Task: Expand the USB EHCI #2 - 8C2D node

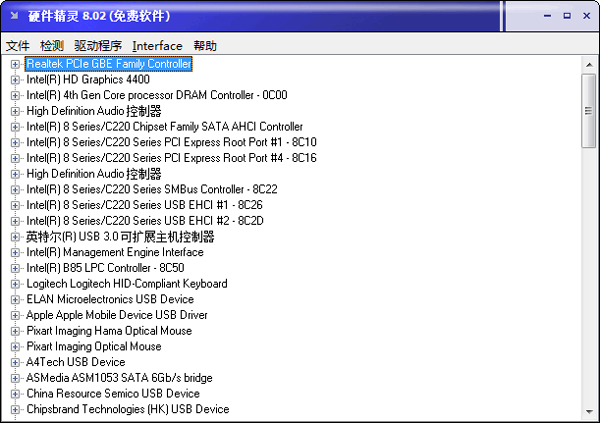Action: coord(15,221)
